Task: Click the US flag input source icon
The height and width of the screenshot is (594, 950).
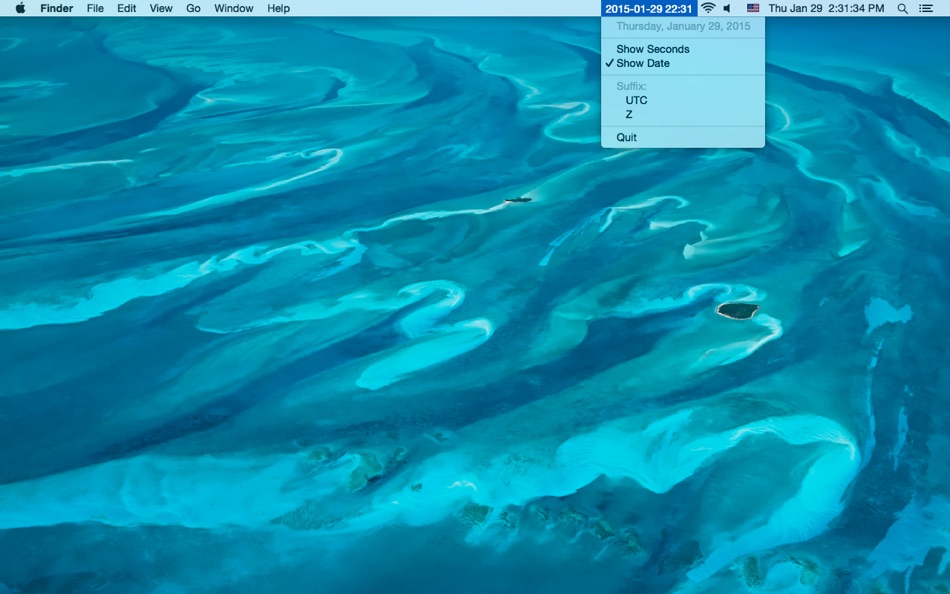Action: pyautogui.click(x=754, y=8)
